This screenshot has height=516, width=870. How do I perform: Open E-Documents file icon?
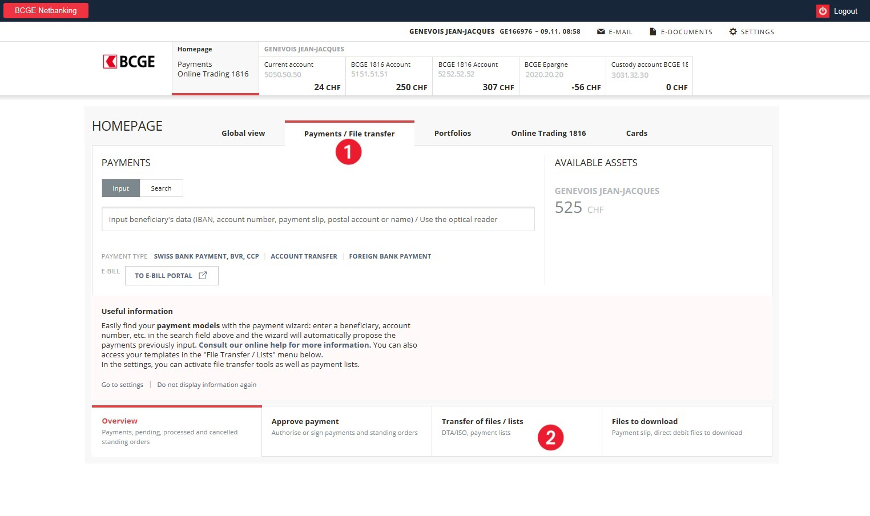point(652,32)
